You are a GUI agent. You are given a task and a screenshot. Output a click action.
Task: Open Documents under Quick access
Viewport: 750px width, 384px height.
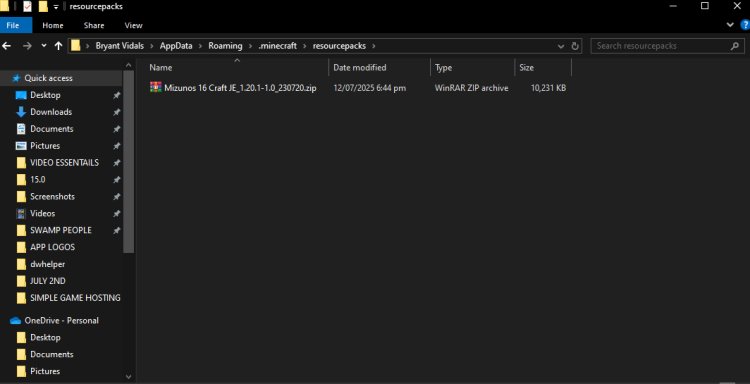[52, 129]
